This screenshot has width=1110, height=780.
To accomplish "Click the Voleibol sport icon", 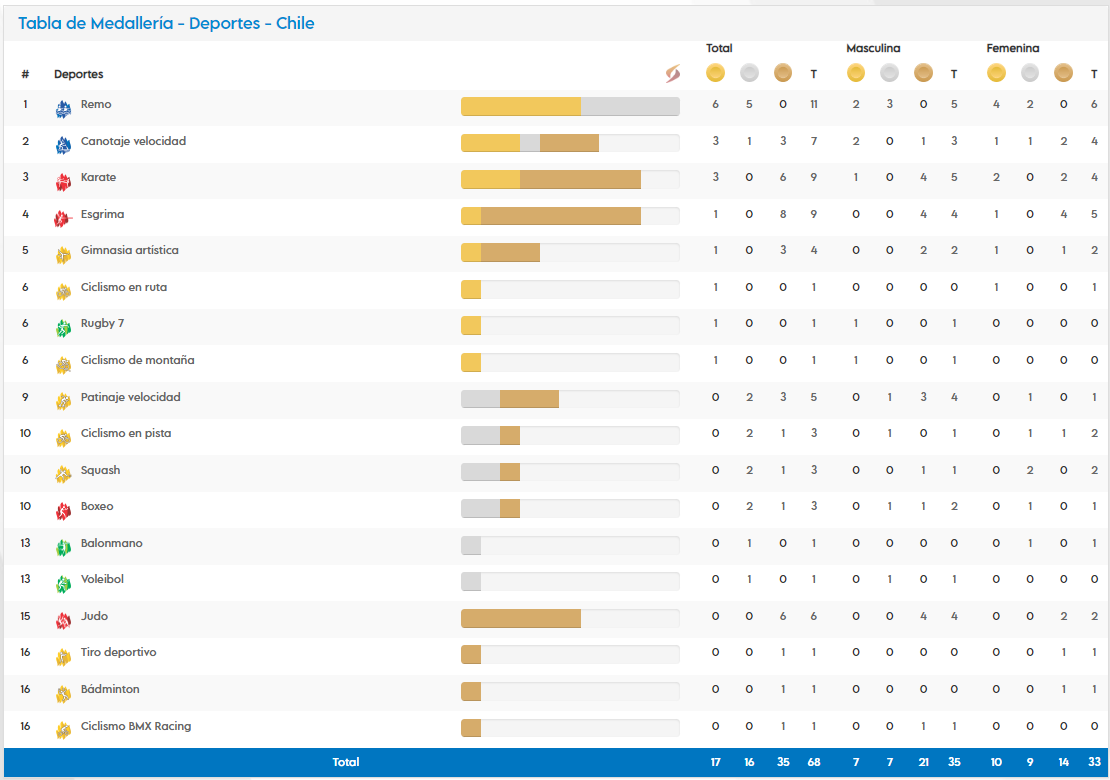I will click(x=63, y=584).
